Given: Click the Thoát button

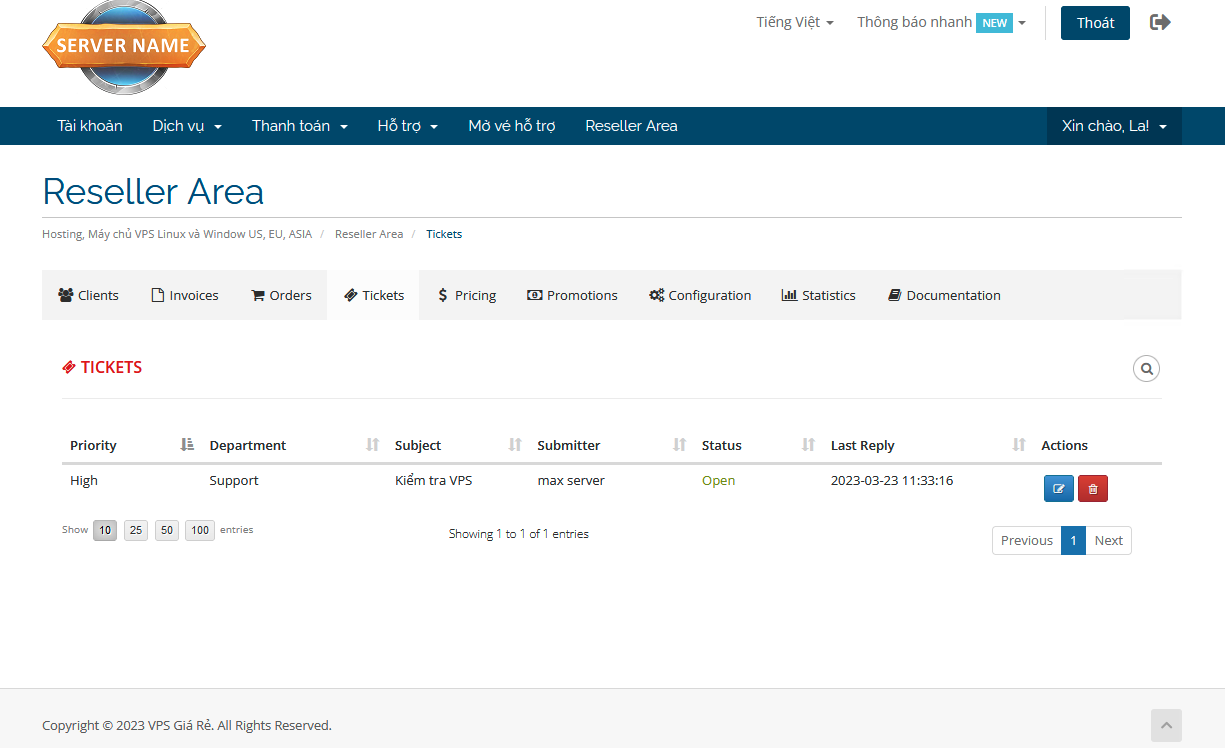Looking at the screenshot, I should coord(1095,23).
